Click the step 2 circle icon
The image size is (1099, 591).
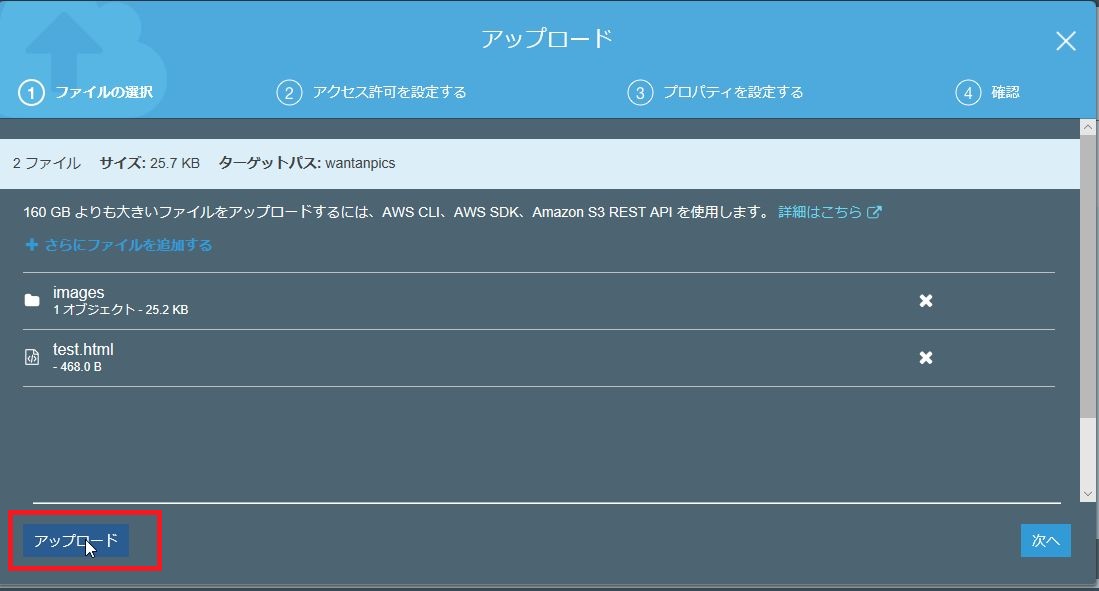[290, 91]
